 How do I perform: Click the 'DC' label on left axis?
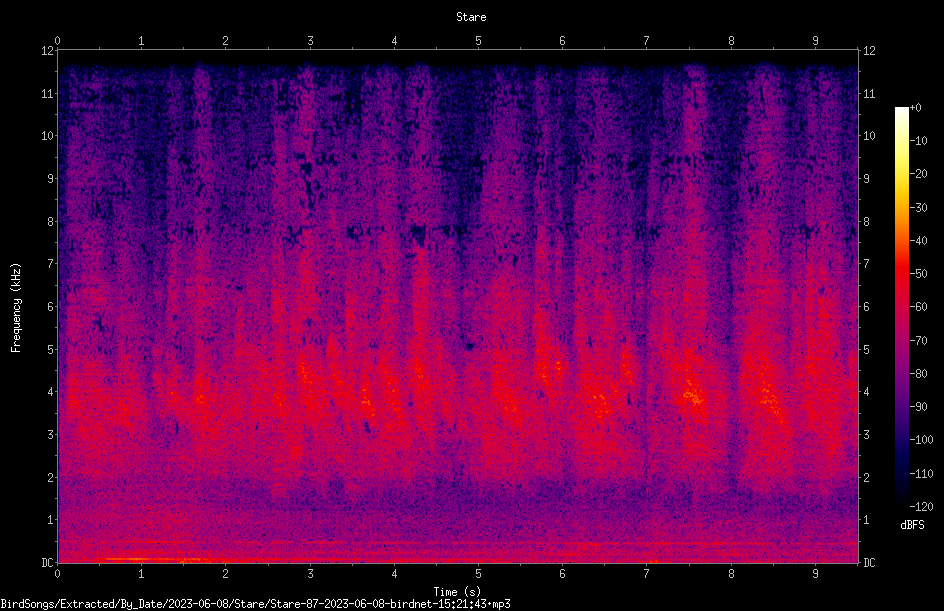pos(48,562)
